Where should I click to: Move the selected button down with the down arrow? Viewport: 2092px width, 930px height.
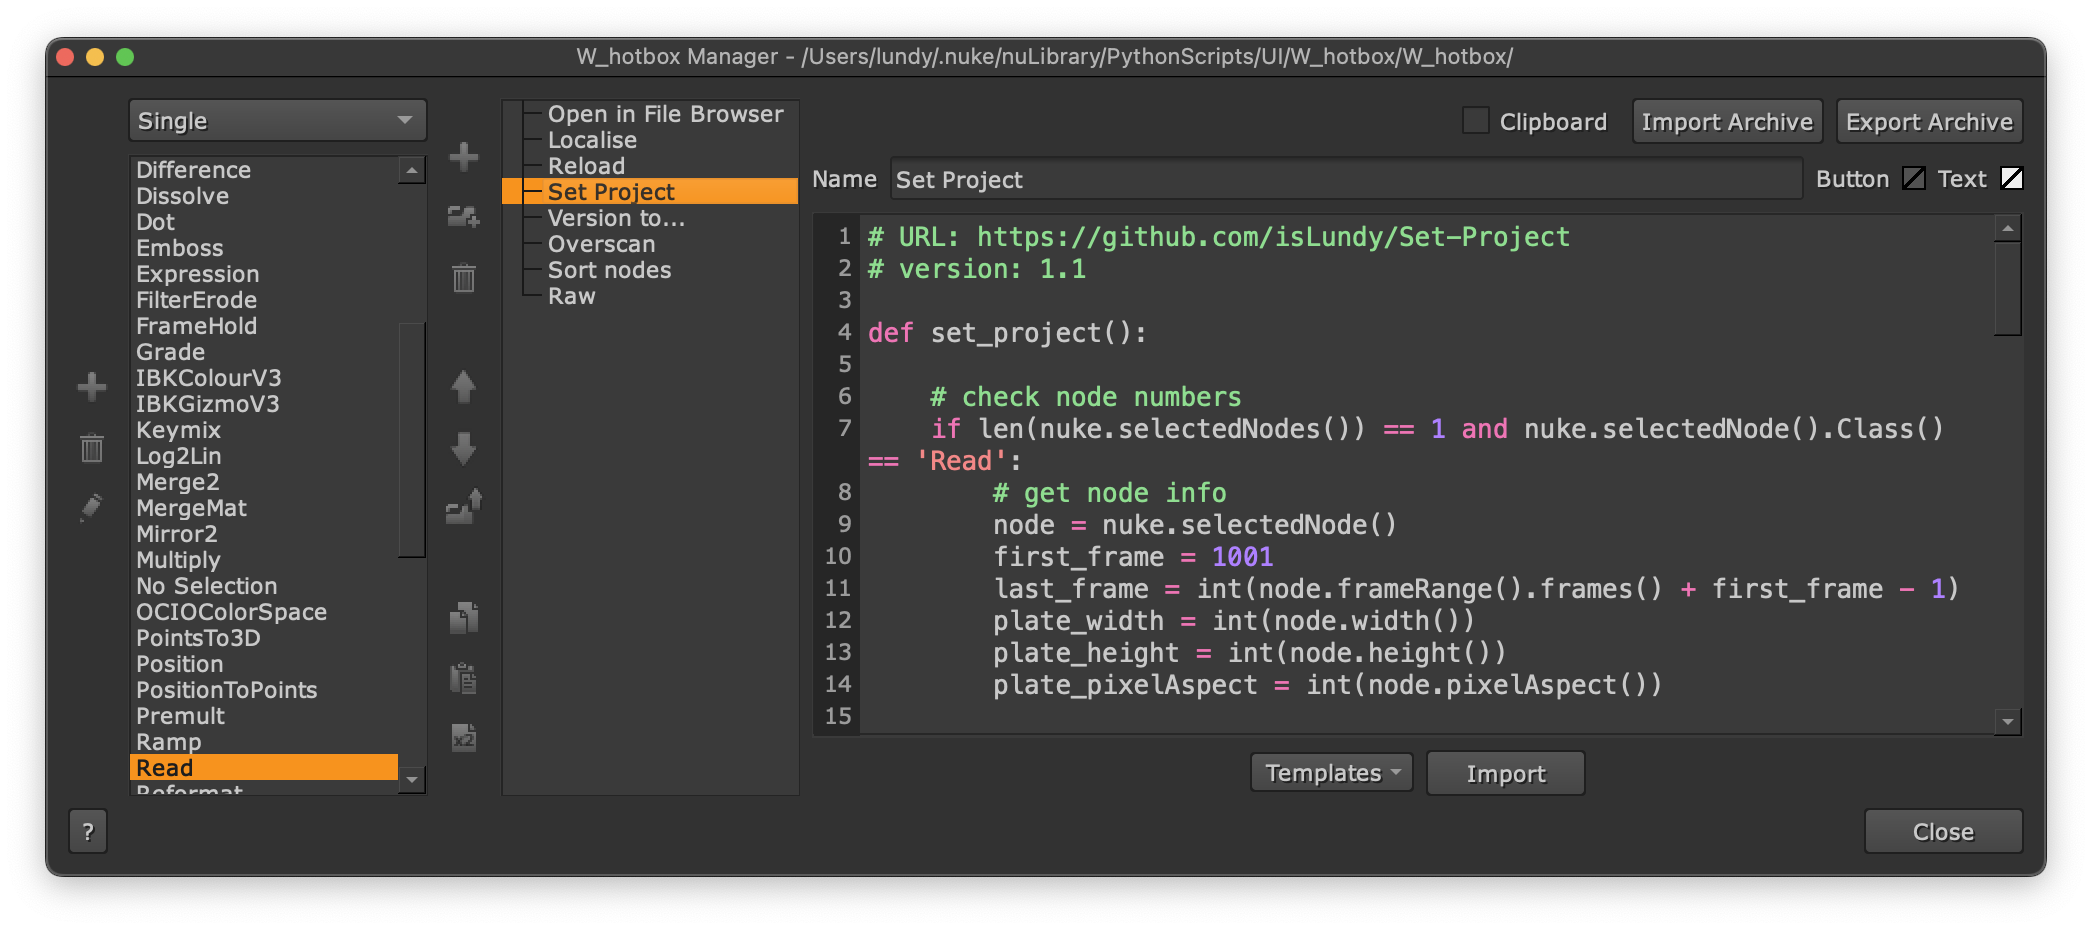pyautogui.click(x=463, y=449)
